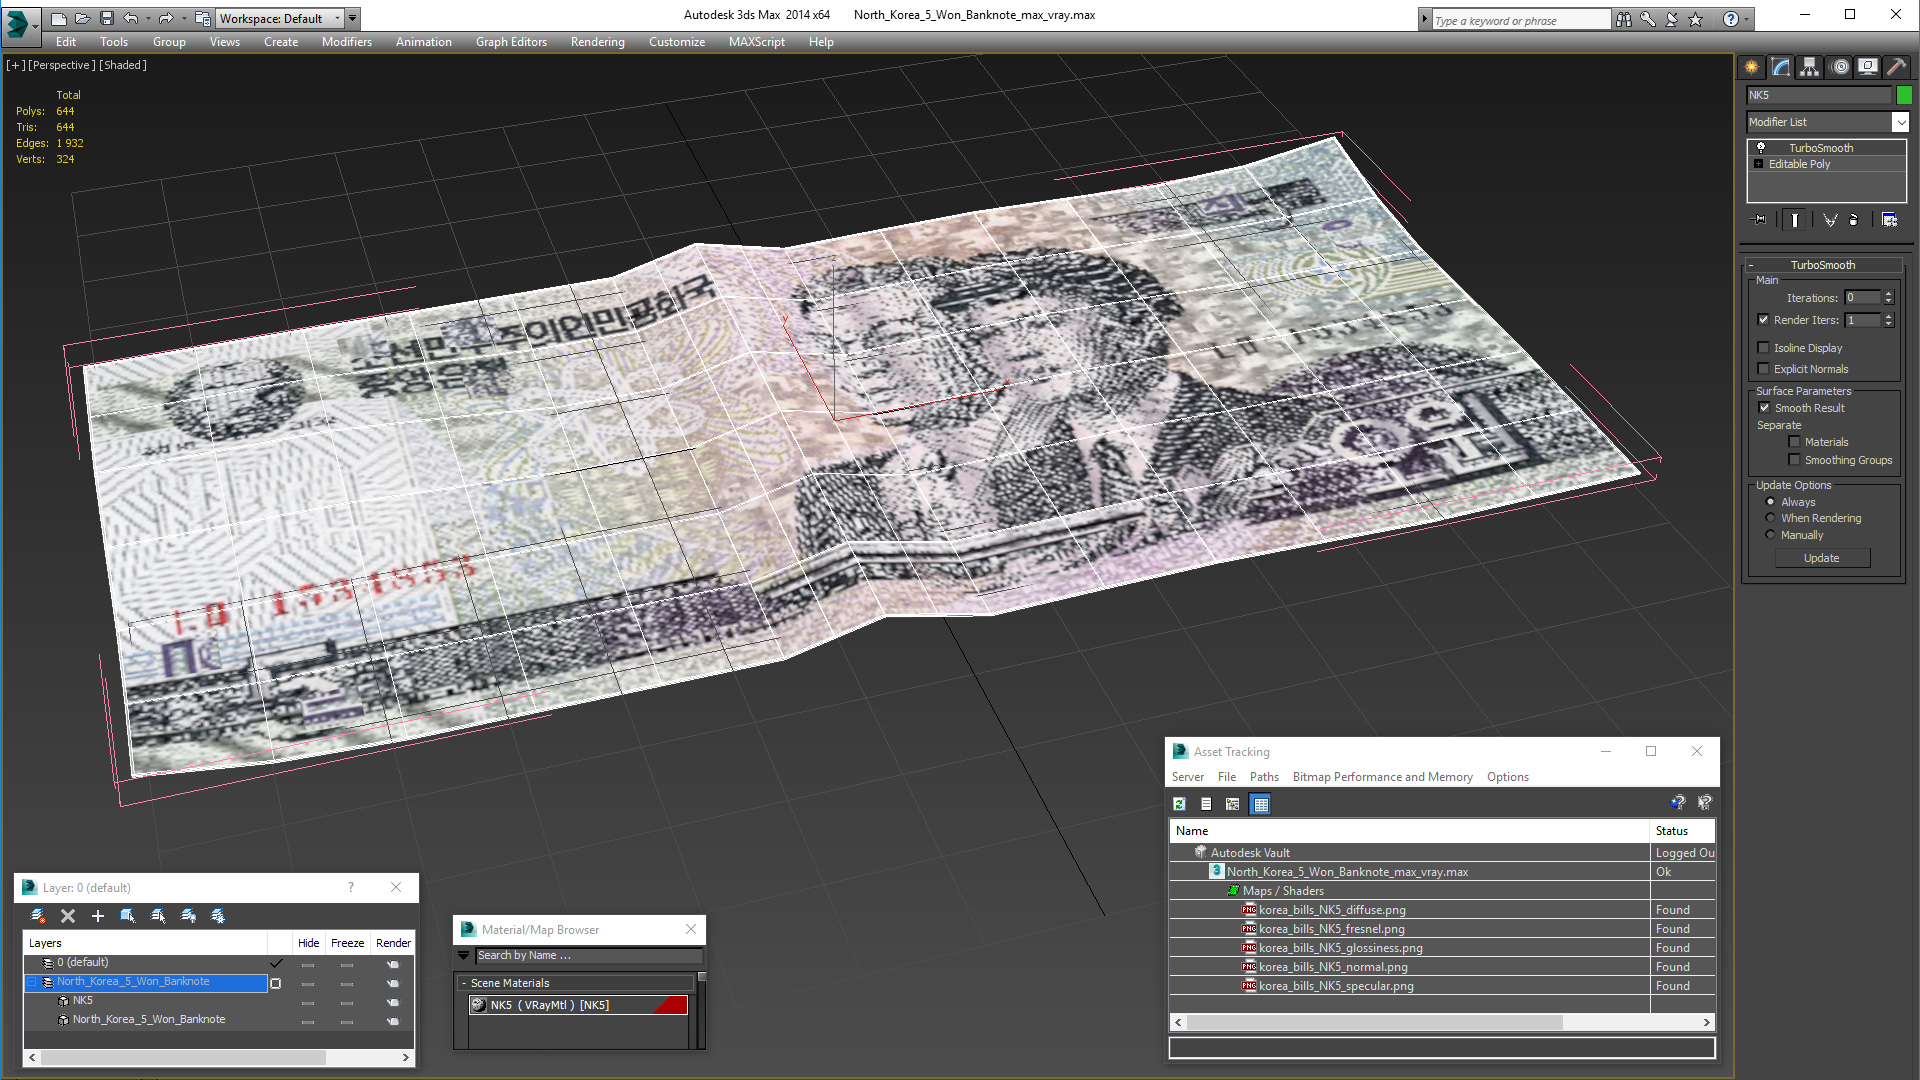Toggle Smooth Result checkbox
Image resolution: width=1920 pixels, height=1080 pixels.
tap(1764, 408)
